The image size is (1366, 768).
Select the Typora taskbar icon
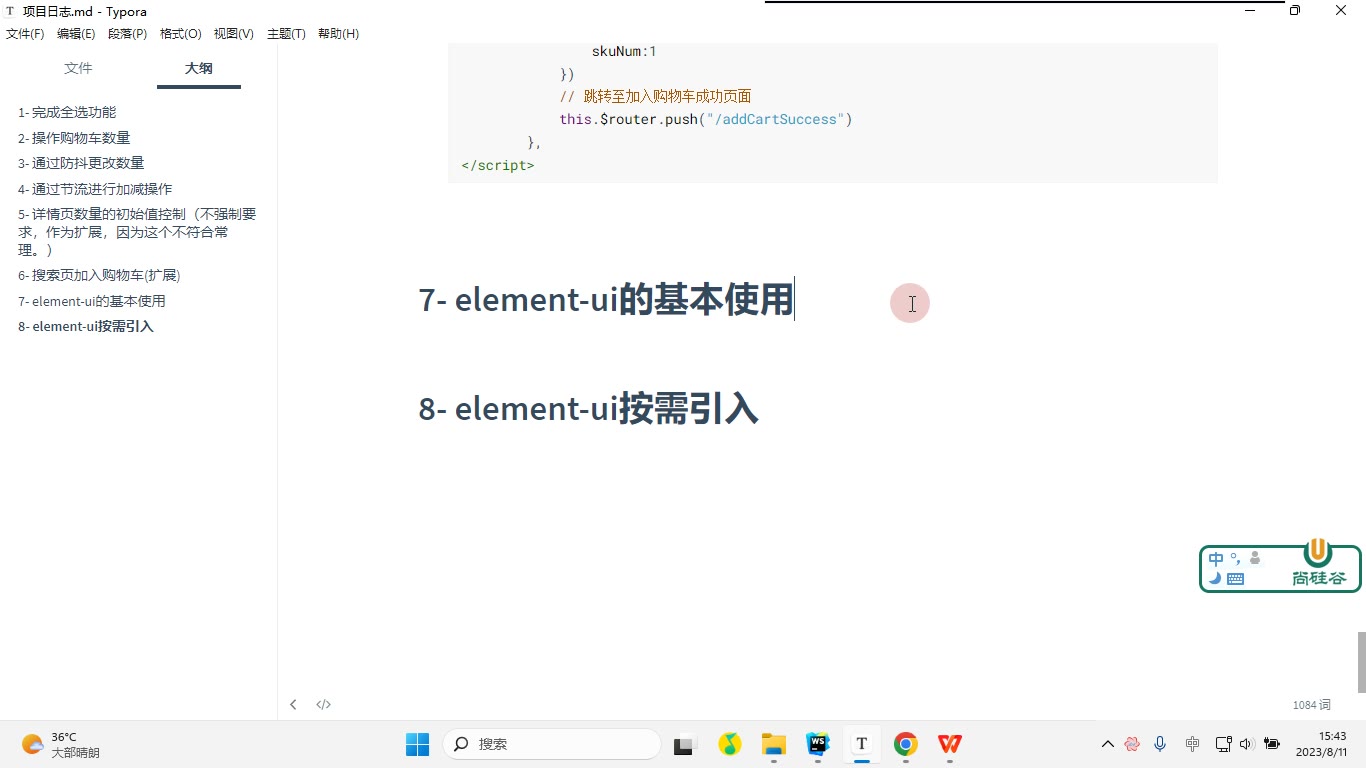(x=861, y=744)
